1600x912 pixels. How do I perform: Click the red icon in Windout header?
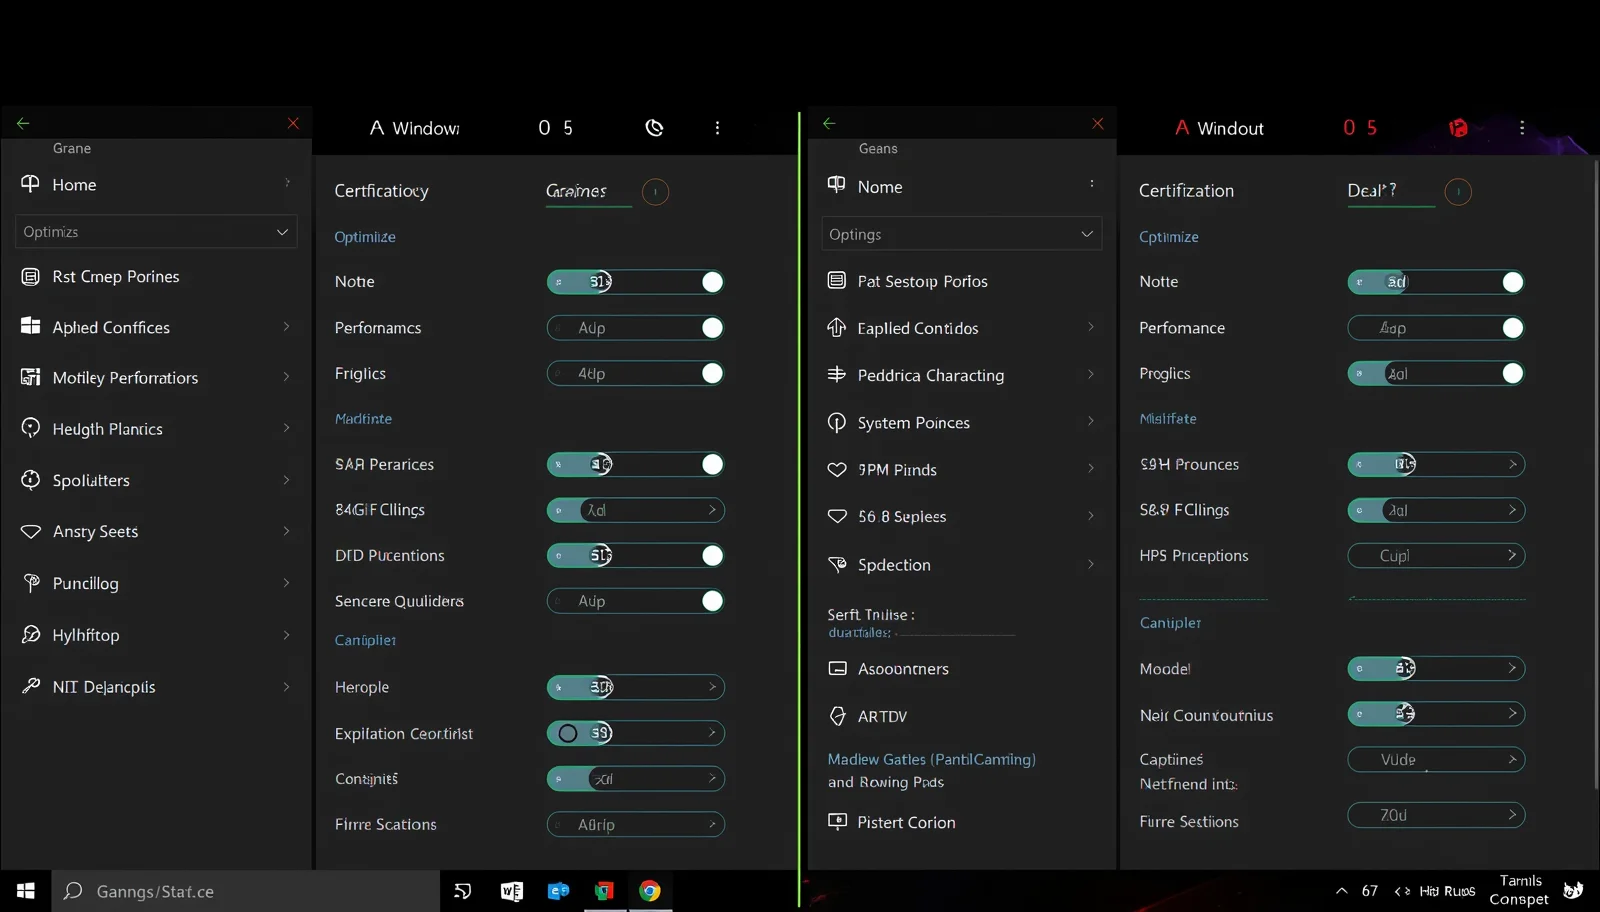1458,127
